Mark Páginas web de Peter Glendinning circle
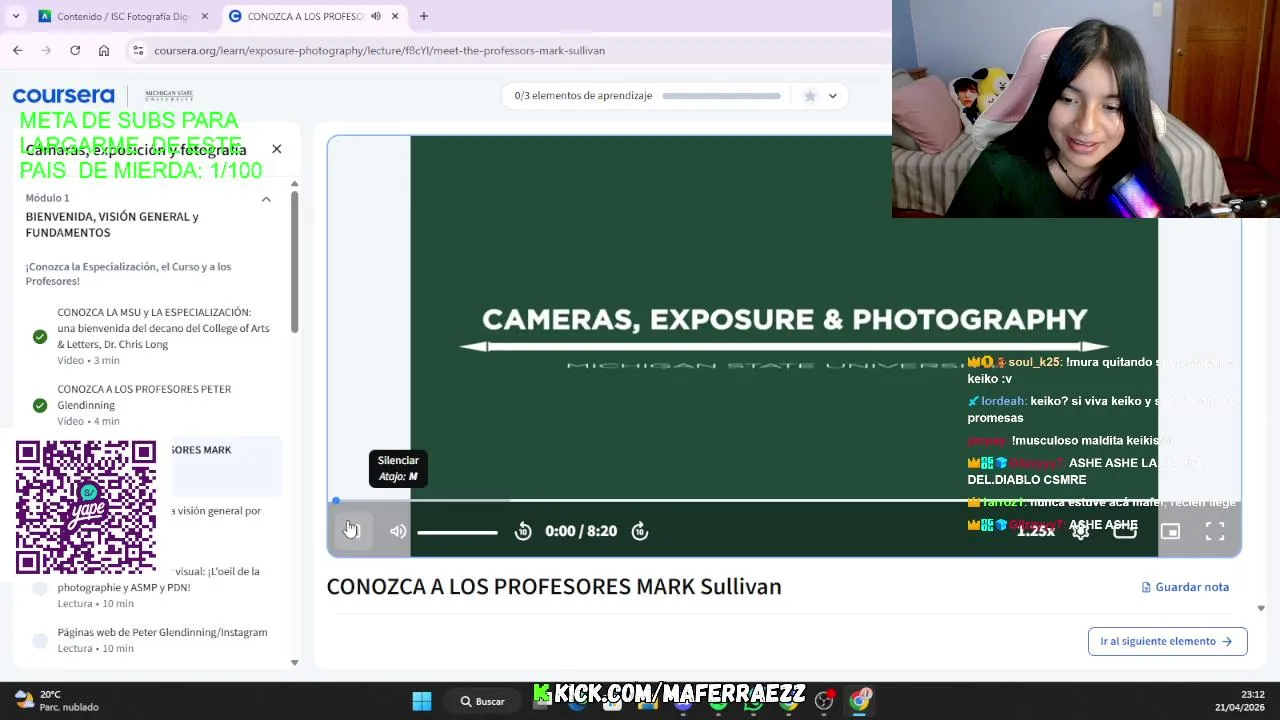The height and width of the screenshot is (720, 1280). 40,640
